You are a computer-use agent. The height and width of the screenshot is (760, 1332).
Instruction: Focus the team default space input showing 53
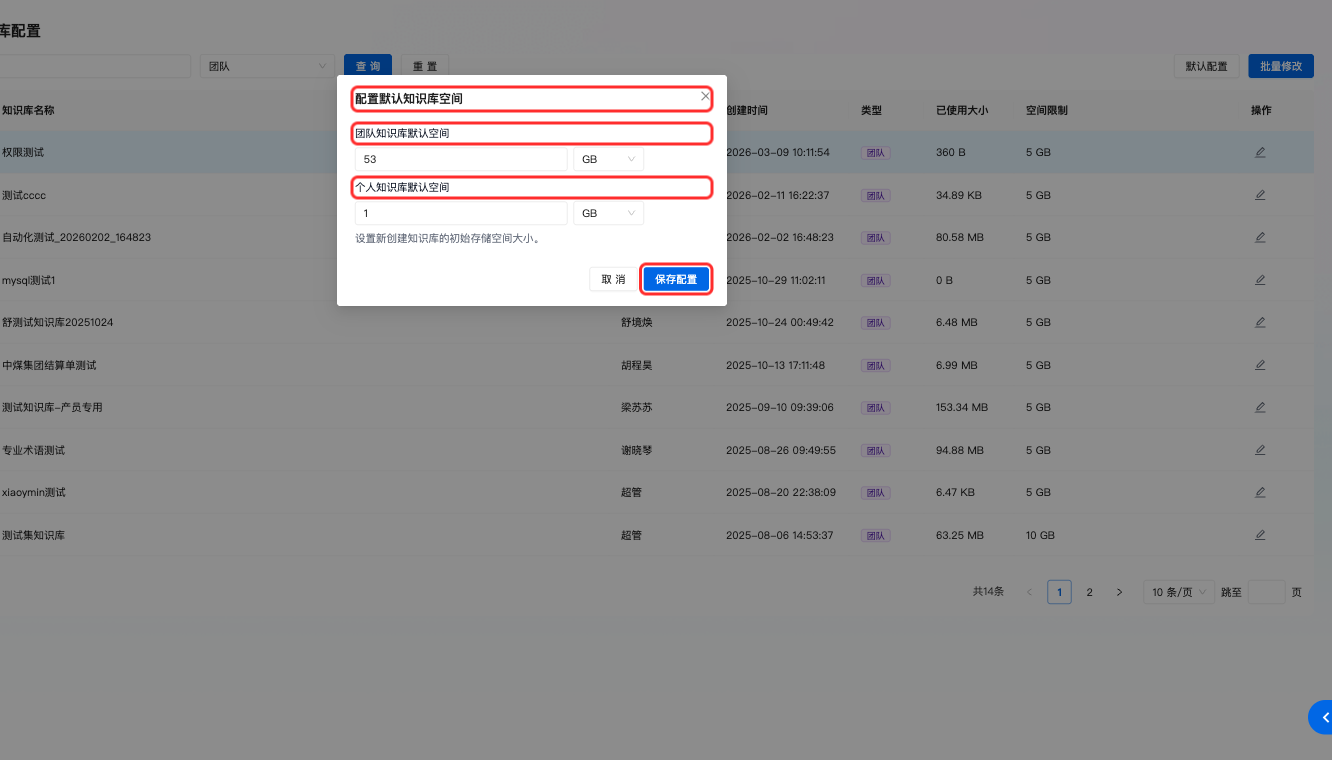pos(460,159)
